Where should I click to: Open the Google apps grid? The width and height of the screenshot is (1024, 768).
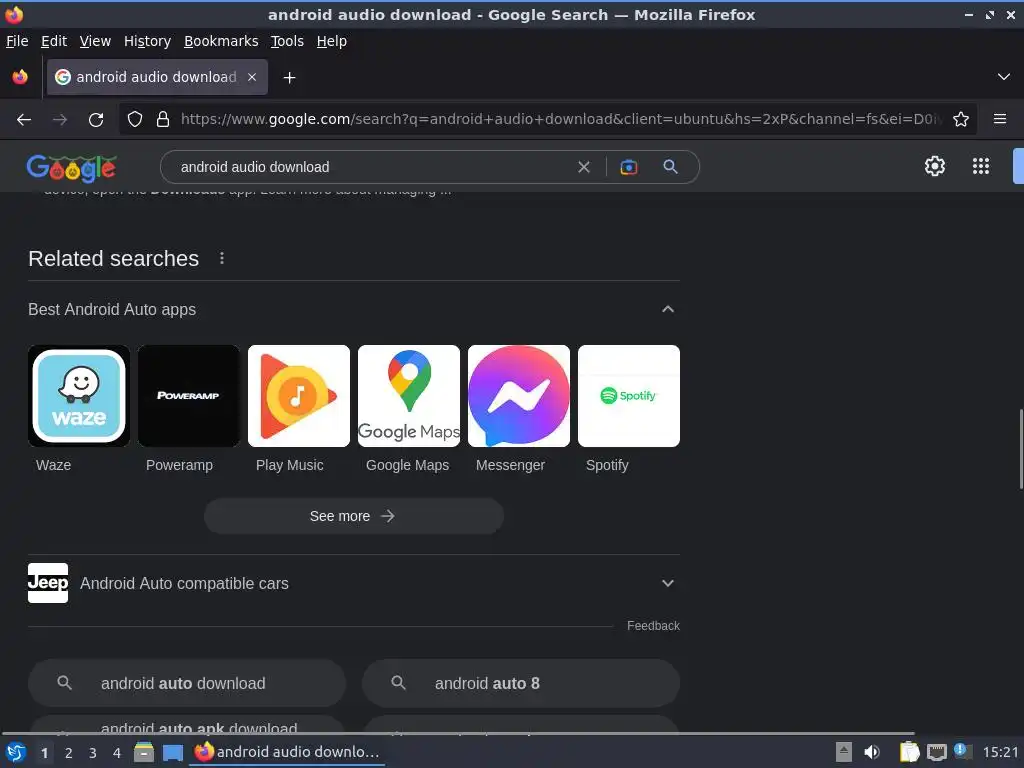pos(981,166)
